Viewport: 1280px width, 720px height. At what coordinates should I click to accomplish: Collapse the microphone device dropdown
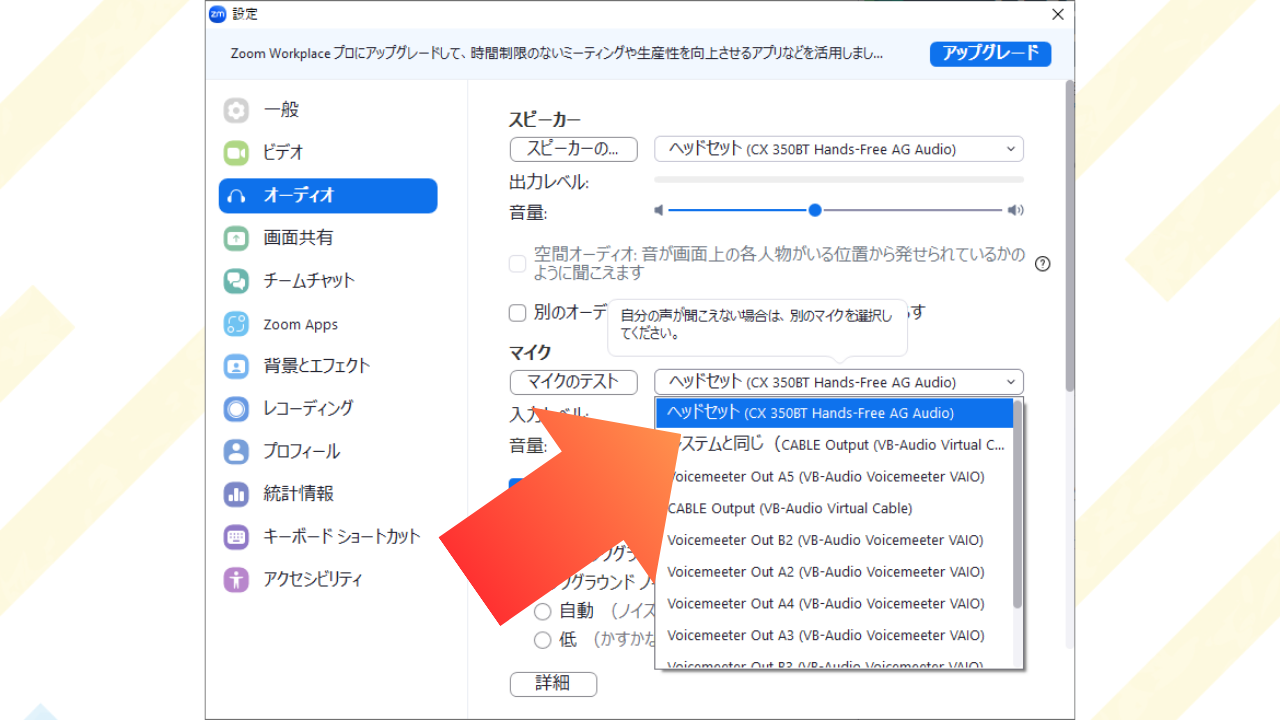[x=839, y=382]
